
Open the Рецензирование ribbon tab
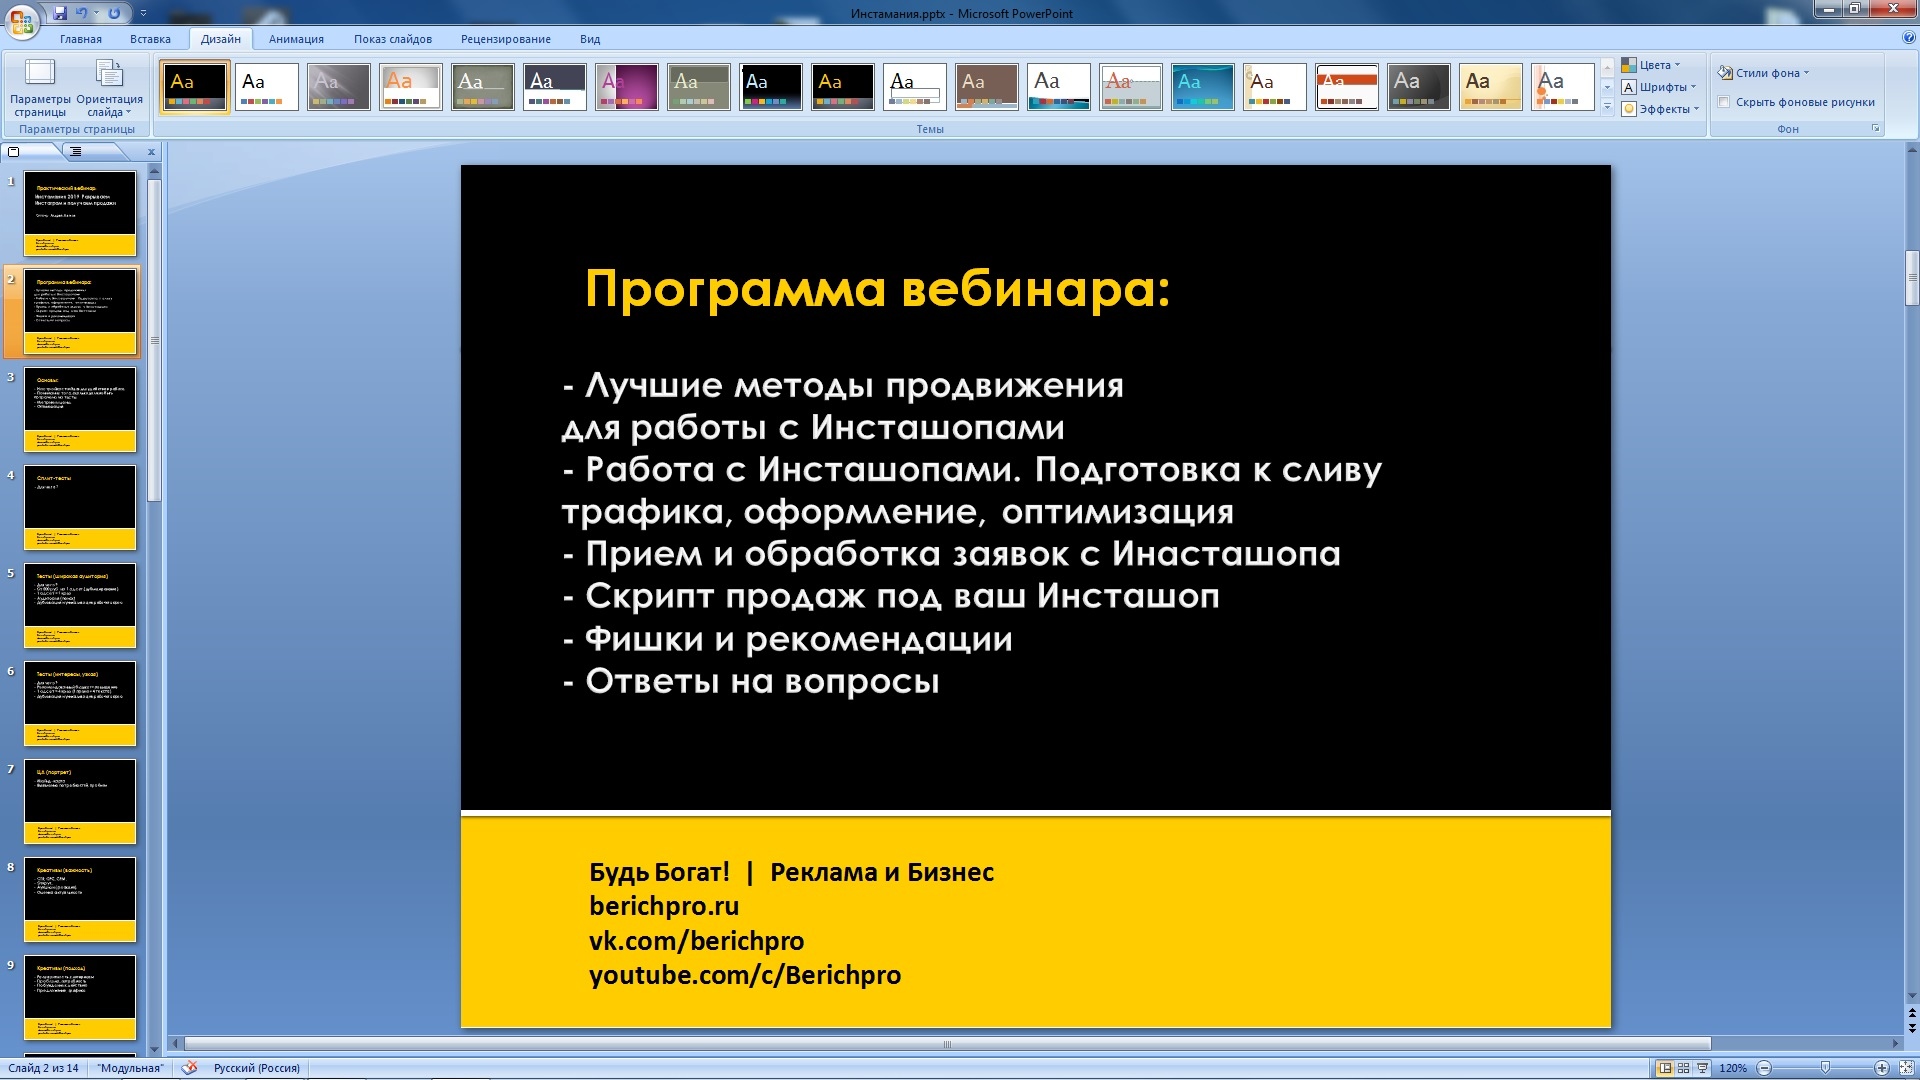coord(506,39)
